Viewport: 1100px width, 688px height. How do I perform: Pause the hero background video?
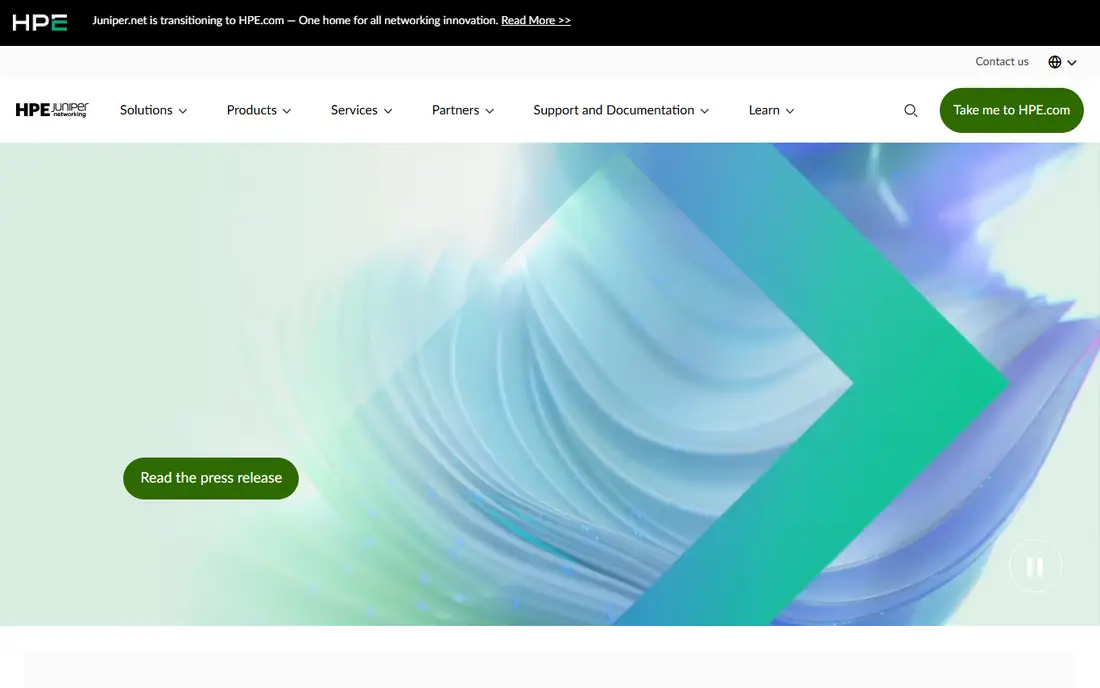click(1035, 566)
